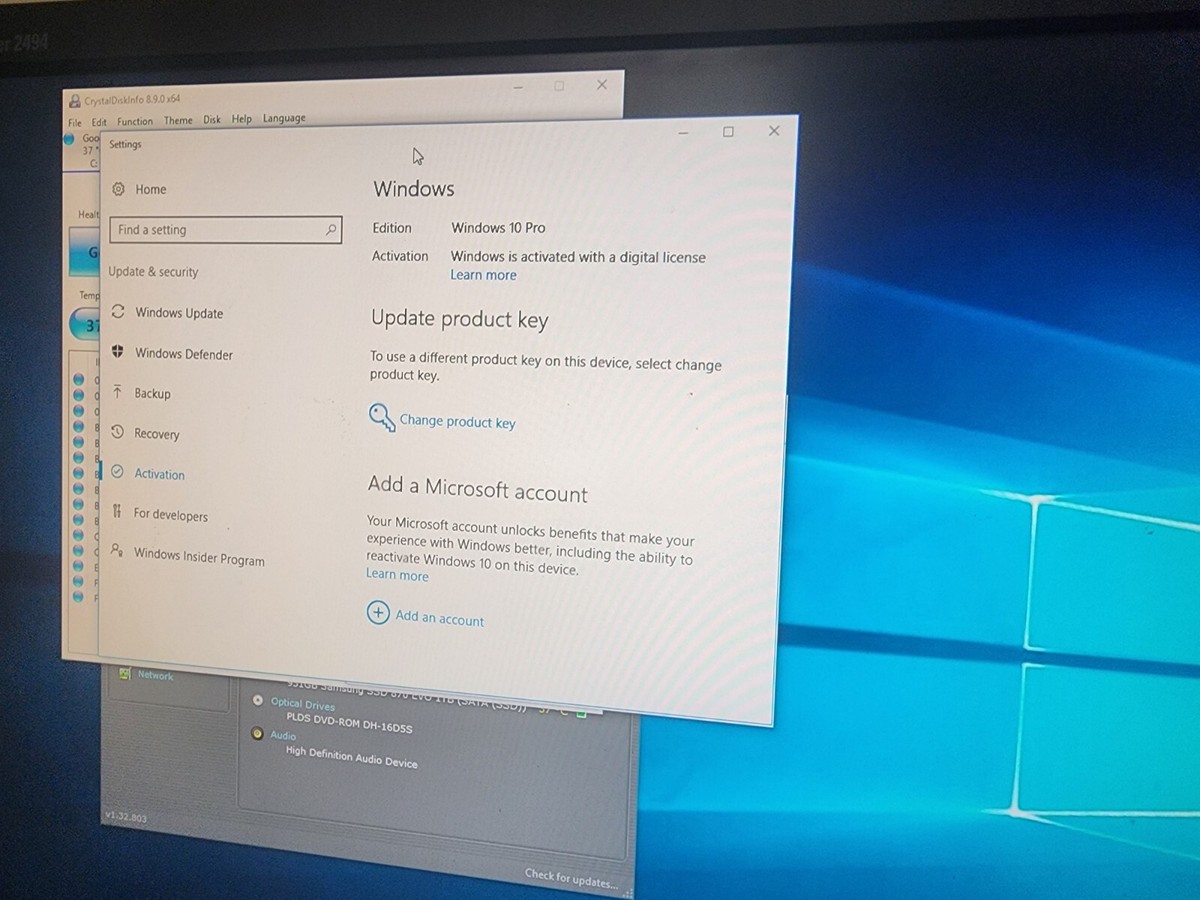Click Check for updates in Speccy window
Image resolution: width=1200 pixels, height=900 pixels.
pyautogui.click(x=571, y=878)
